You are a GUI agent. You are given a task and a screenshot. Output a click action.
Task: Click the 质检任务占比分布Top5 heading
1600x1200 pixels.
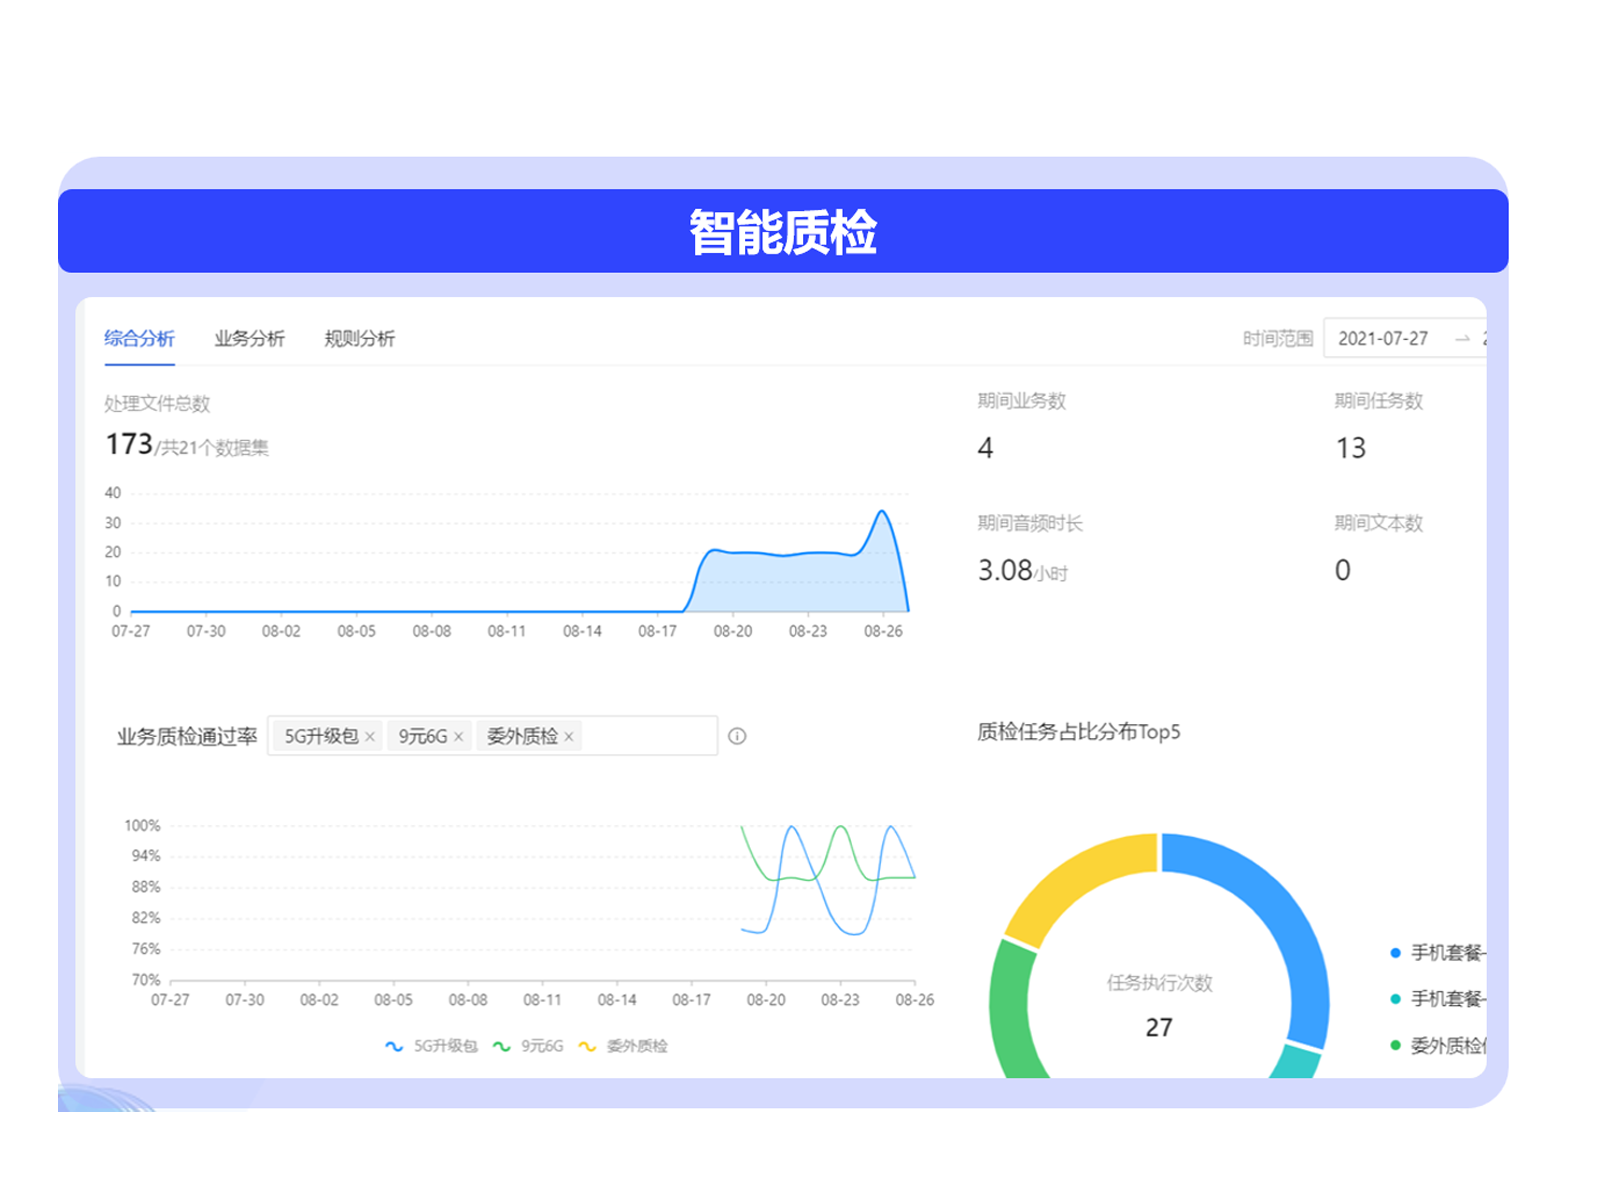1078,732
